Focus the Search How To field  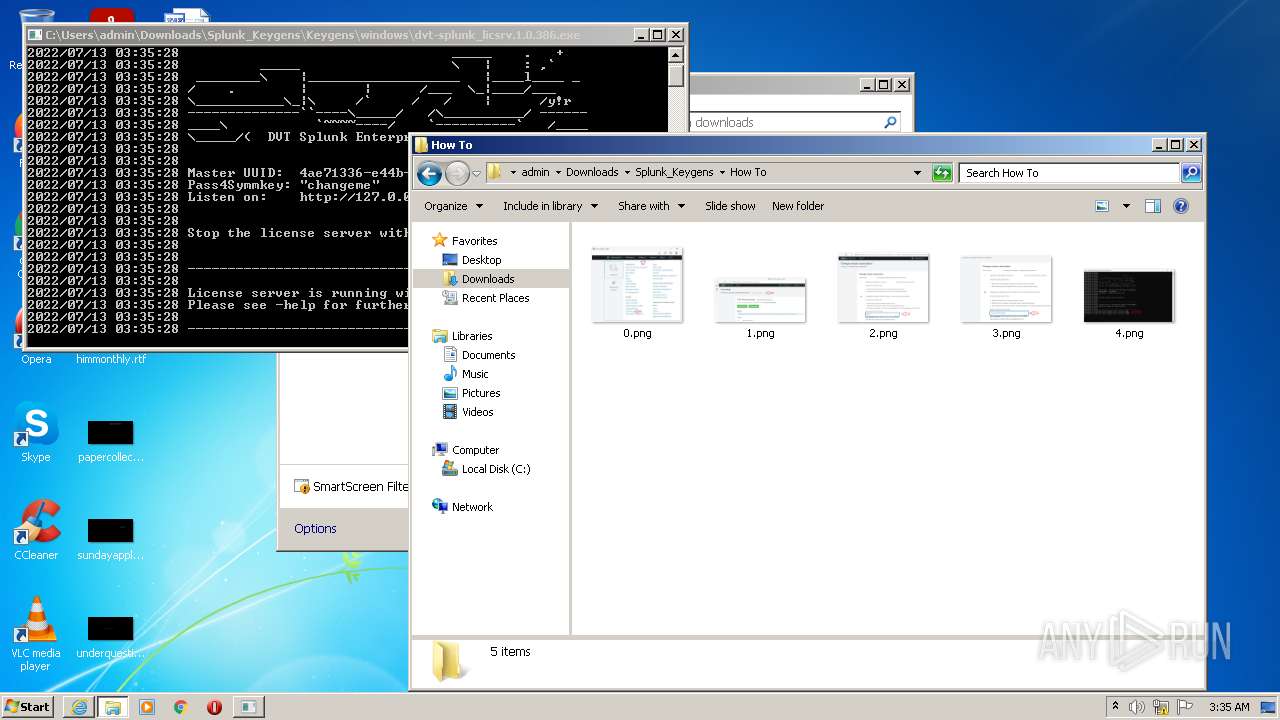click(x=1068, y=173)
